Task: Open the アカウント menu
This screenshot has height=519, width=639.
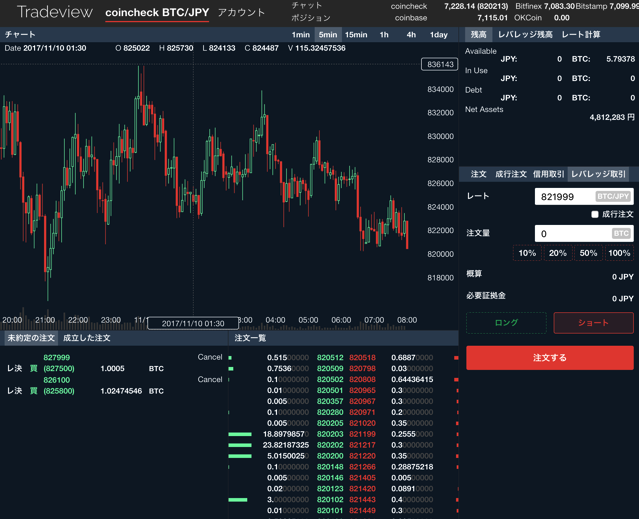Action: point(241,13)
